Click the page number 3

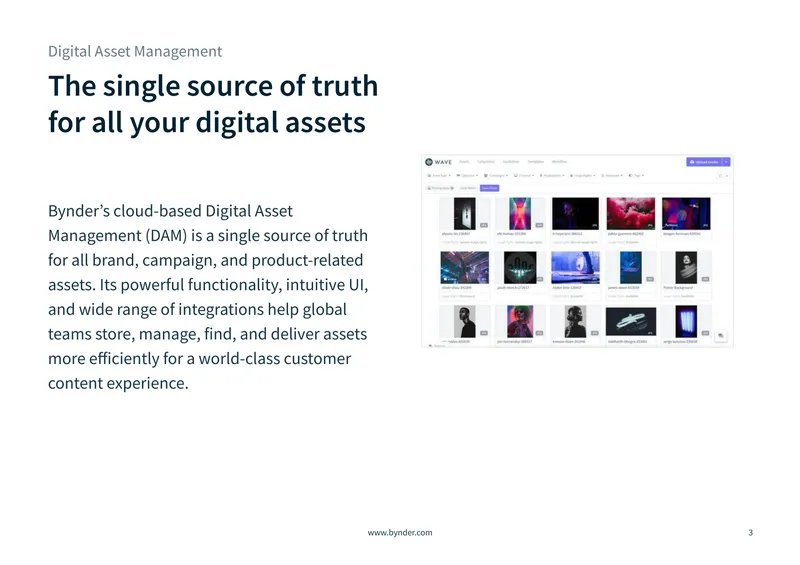tap(751, 533)
